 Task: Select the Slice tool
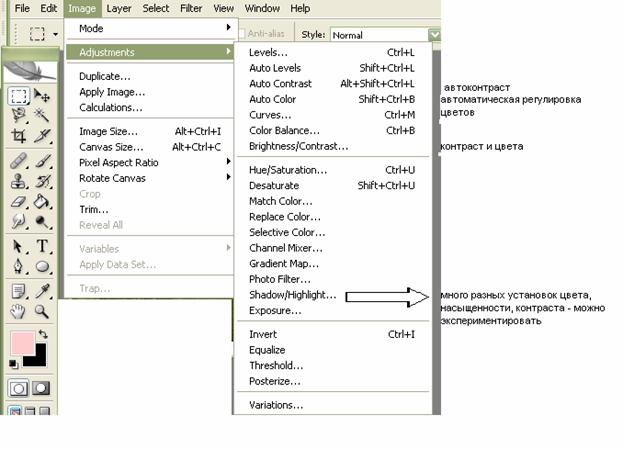(42, 136)
